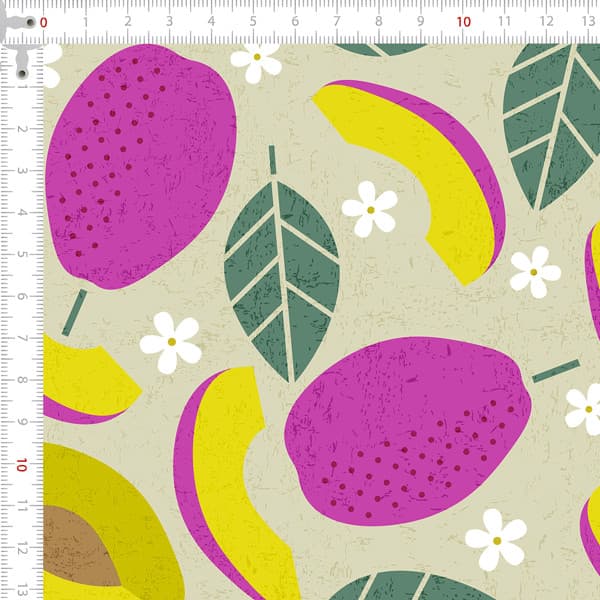Image resolution: width=600 pixels, height=600 pixels.
Task: Click number 12 on the top ruler
Action: pyautogui.click(x=546, y=21)
